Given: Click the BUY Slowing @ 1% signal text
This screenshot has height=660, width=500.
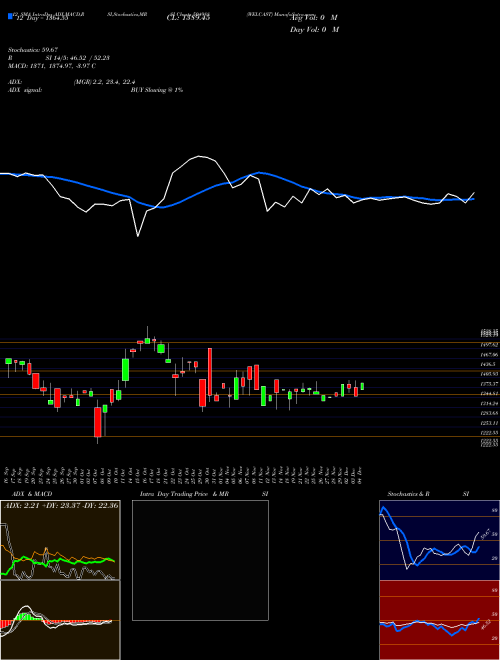Looking at the screenshot, I should [157, 90].
